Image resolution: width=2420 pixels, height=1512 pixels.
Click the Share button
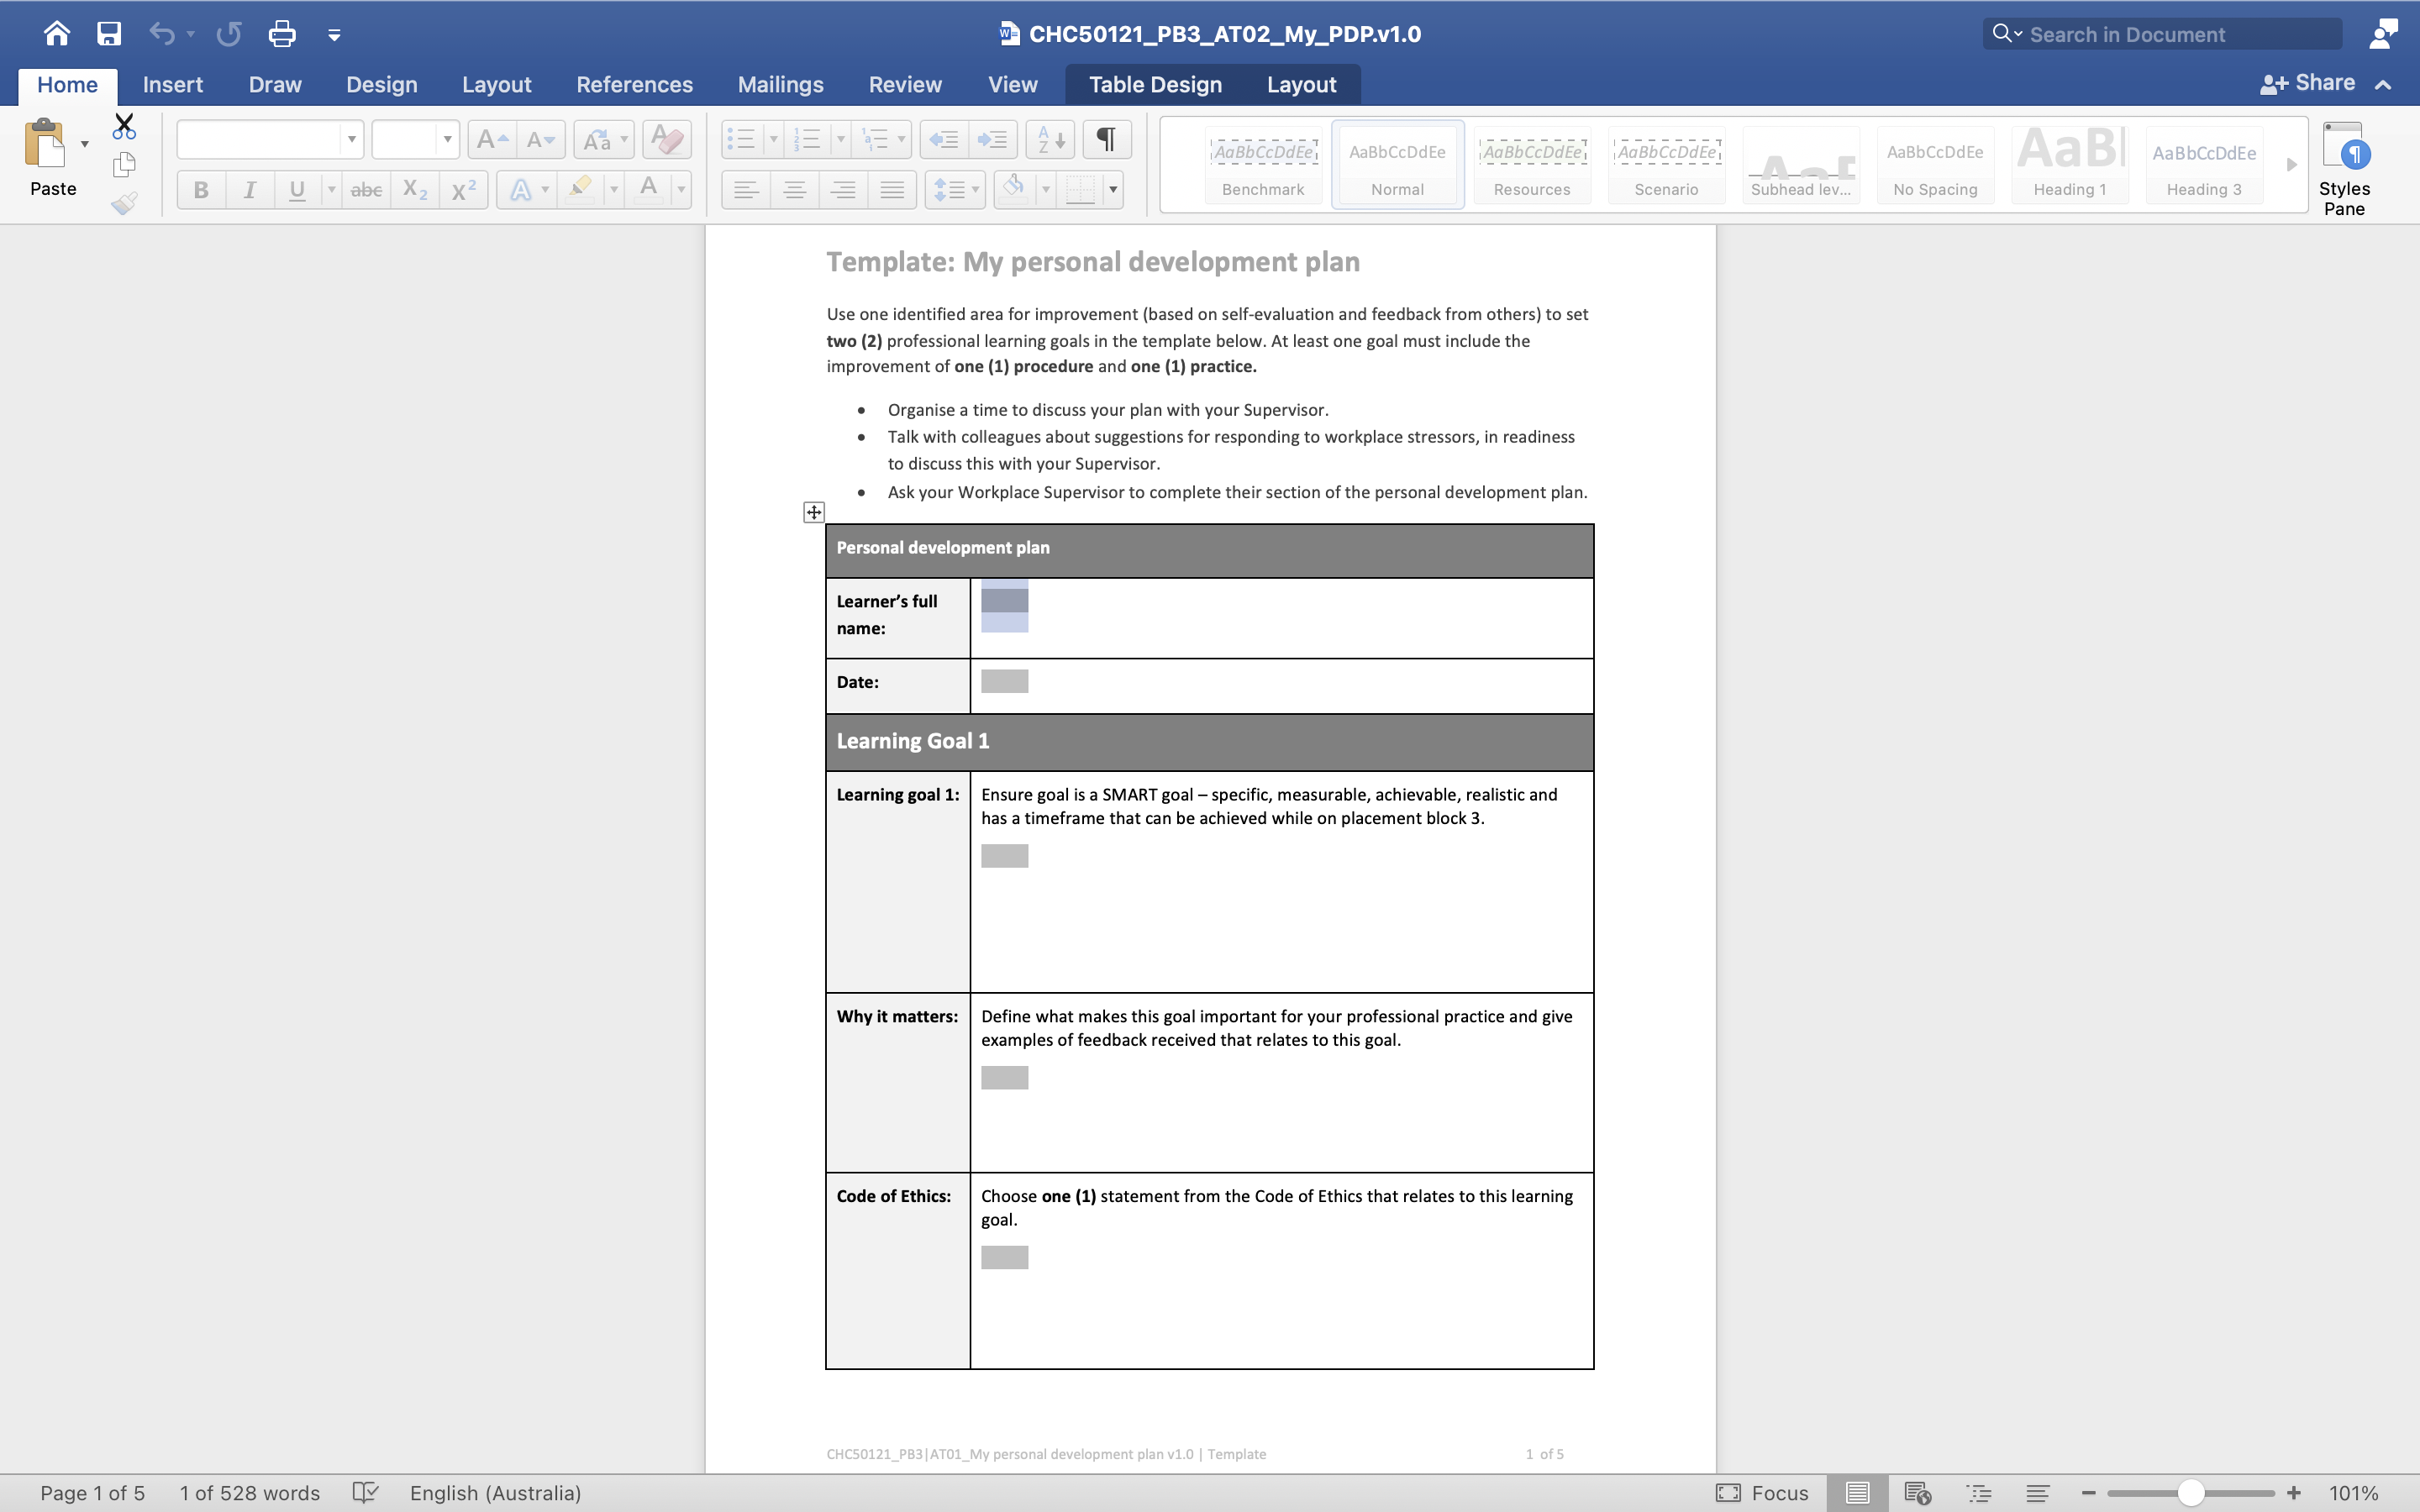pyautogui.click(x=2318, y=82)
